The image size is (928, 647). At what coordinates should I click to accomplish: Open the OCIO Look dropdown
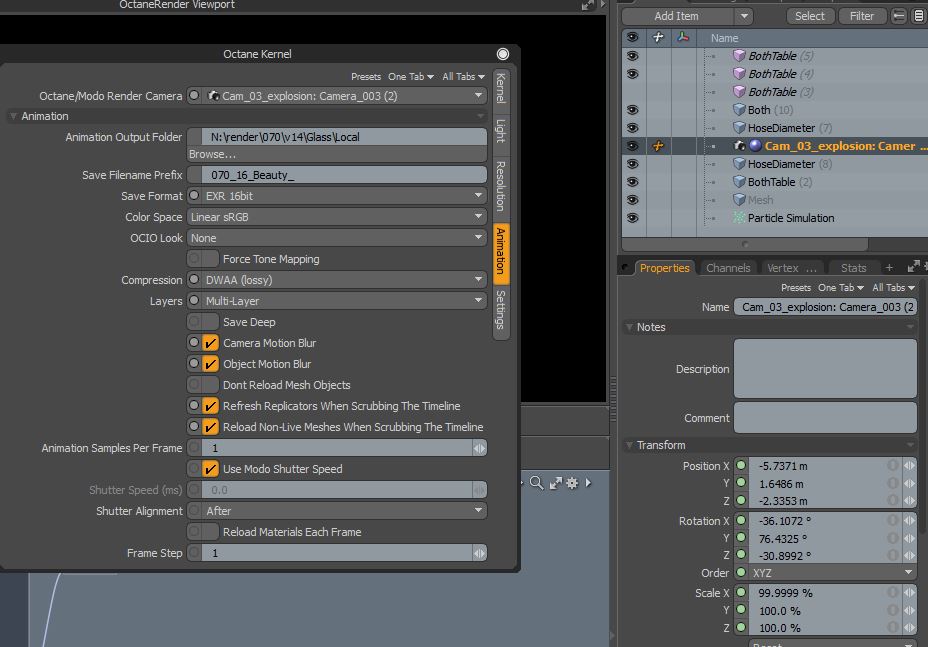pos(337,238)
